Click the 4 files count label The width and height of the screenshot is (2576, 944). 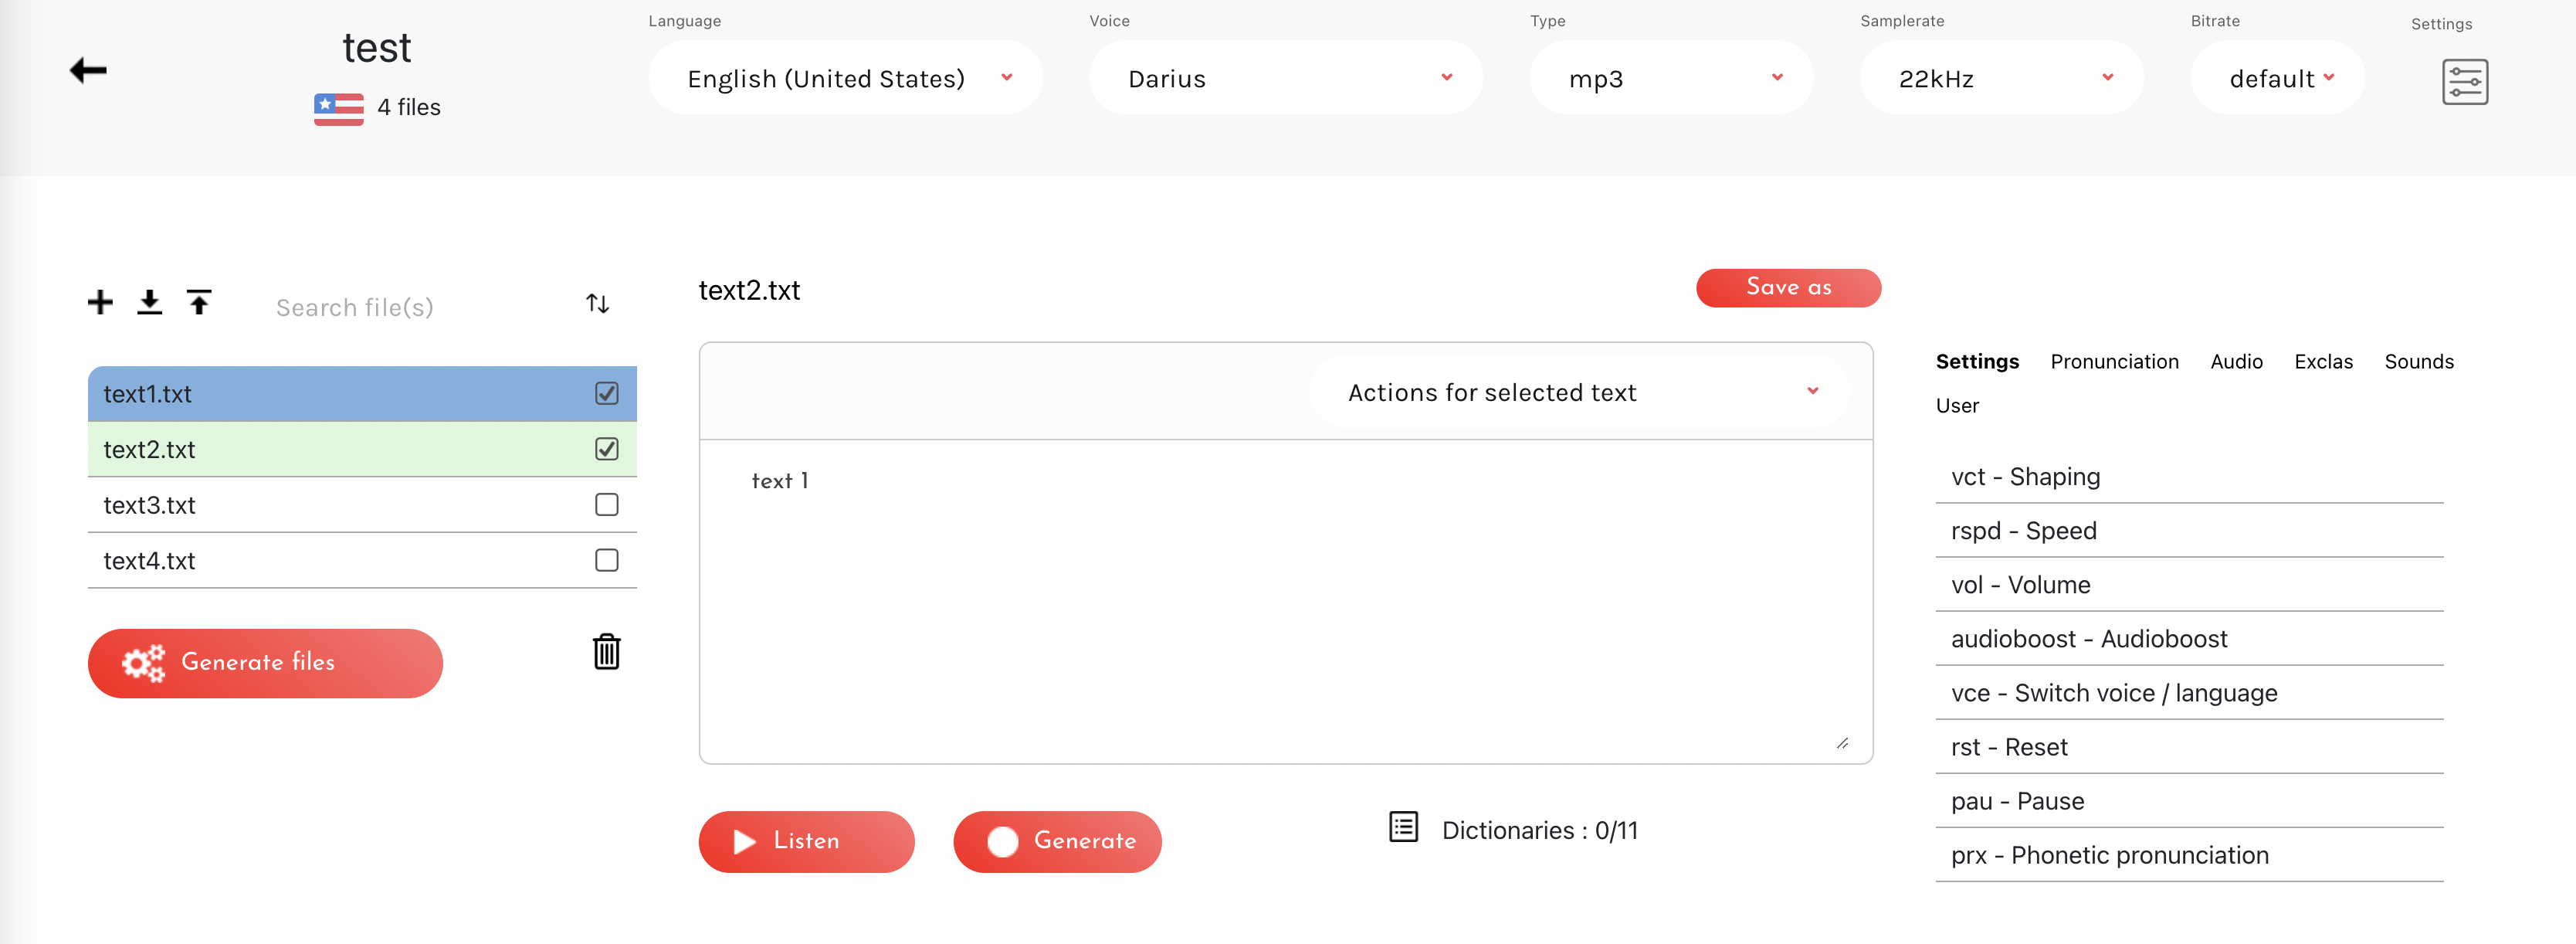click(x=409, y=107)
